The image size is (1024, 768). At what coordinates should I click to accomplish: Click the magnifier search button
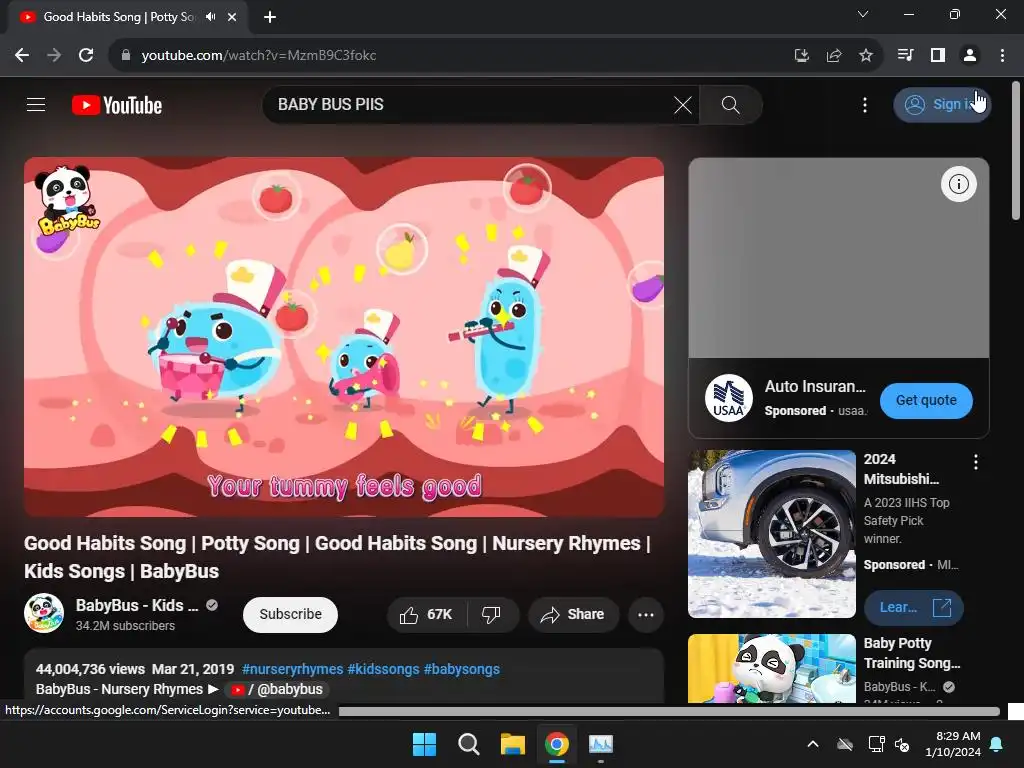[x=731, y=104]
